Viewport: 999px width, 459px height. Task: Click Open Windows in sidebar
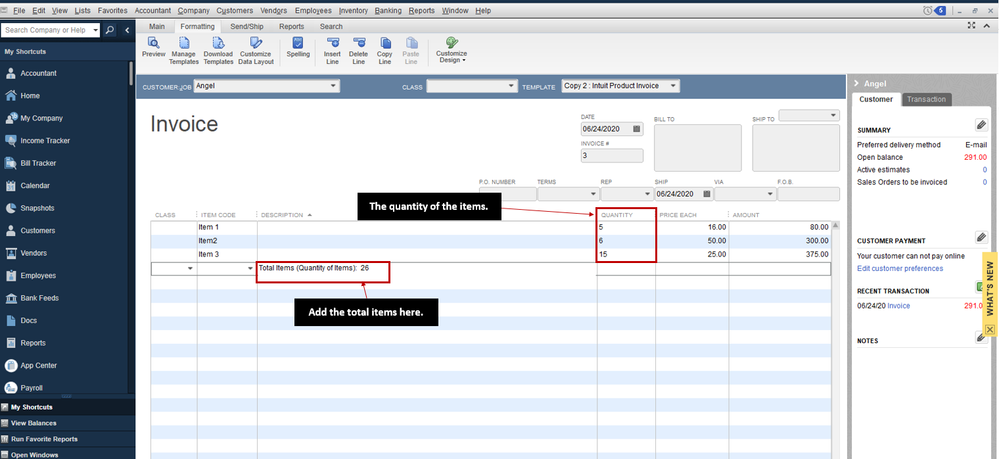tap(34, 455)
